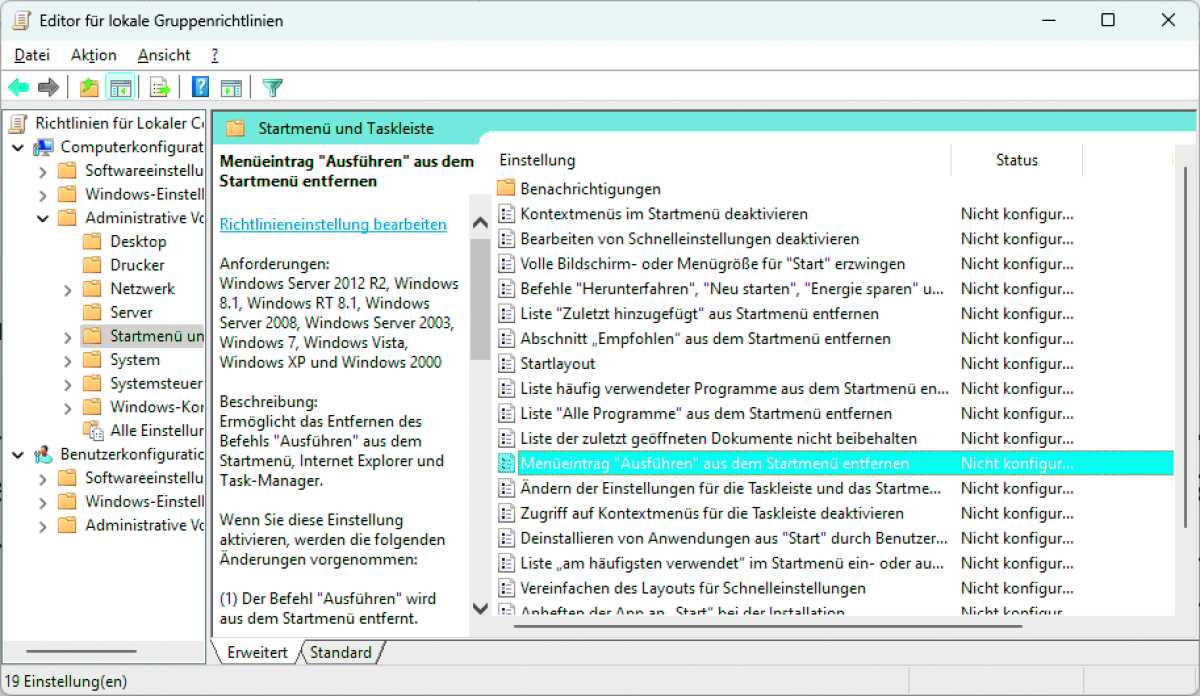Collapse the Benutzerkonfiguration tree node
The height and width of the screenshot is (696, 1200).
pyautogui.click(x=18, y=454)
